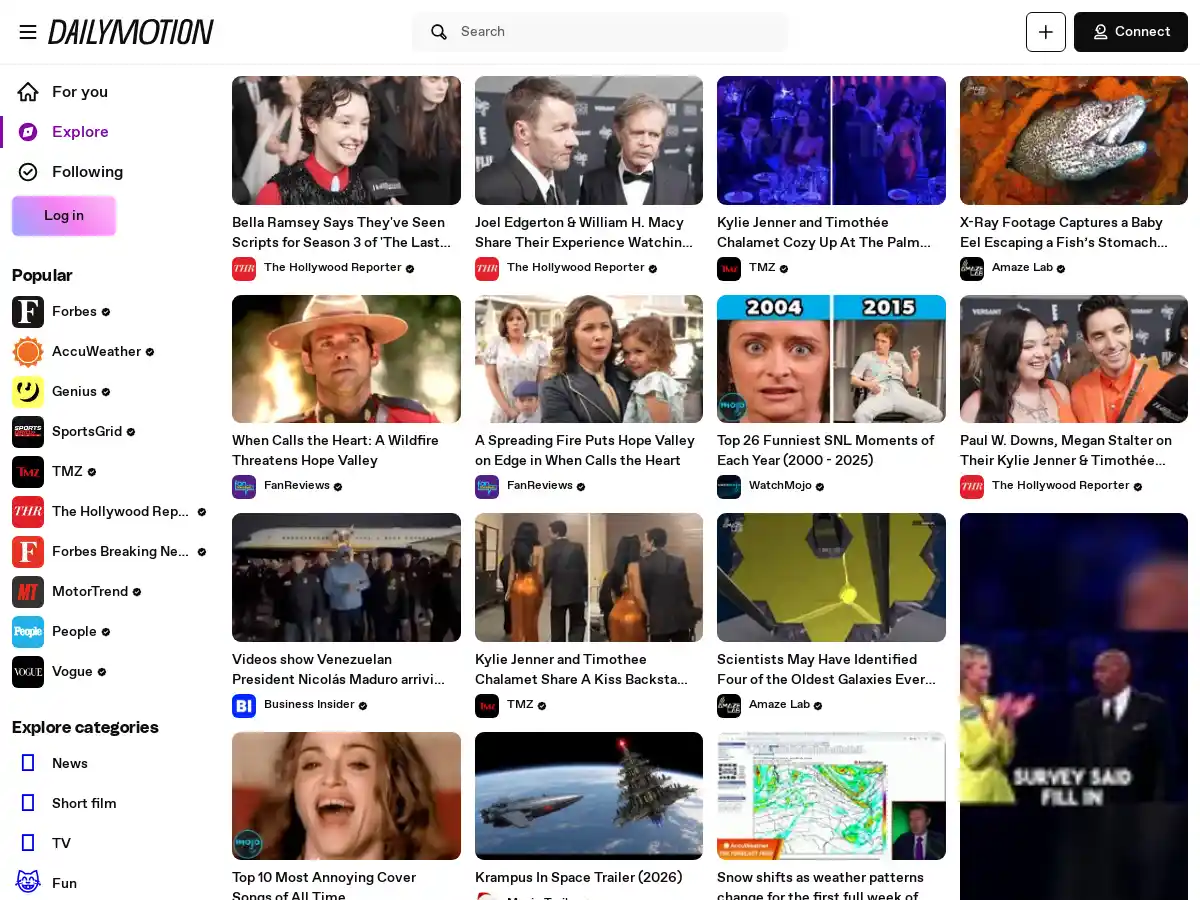Open the Following section
This screenshot has width=1200, height=900.
click(x=87, y=172)
